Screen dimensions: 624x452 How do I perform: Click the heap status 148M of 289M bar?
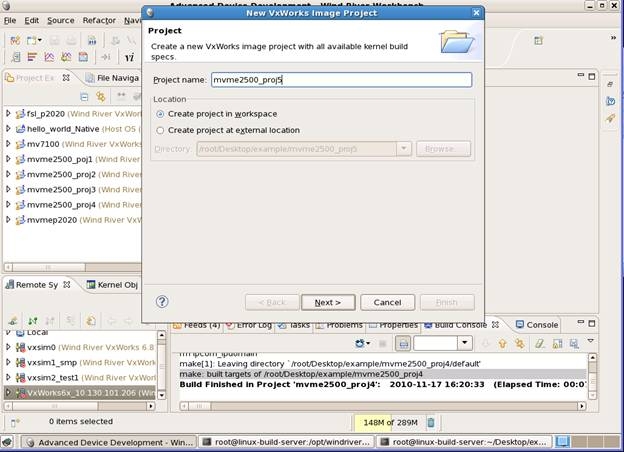390,422
